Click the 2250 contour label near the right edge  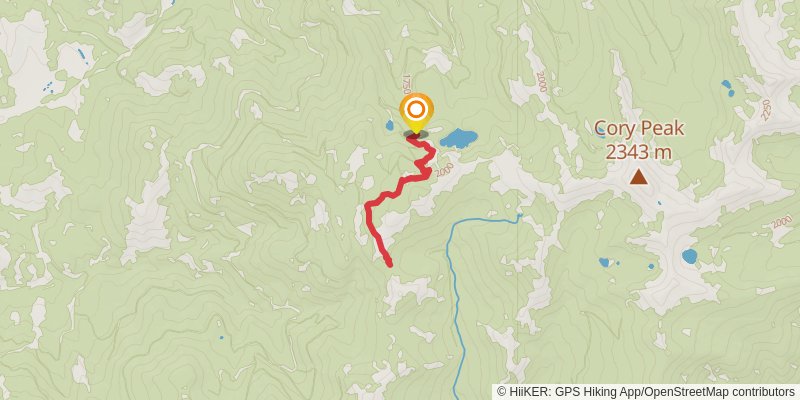coord(766,109)
